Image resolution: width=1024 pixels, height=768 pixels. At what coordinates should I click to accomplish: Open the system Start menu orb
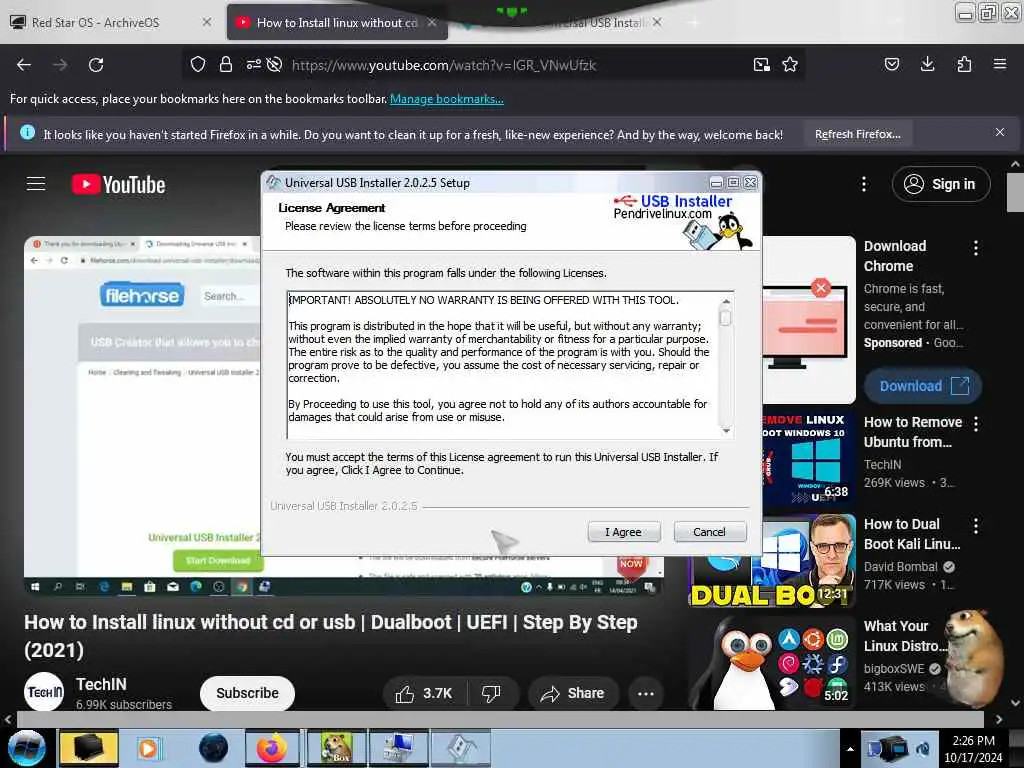click(x=27, y=748)
